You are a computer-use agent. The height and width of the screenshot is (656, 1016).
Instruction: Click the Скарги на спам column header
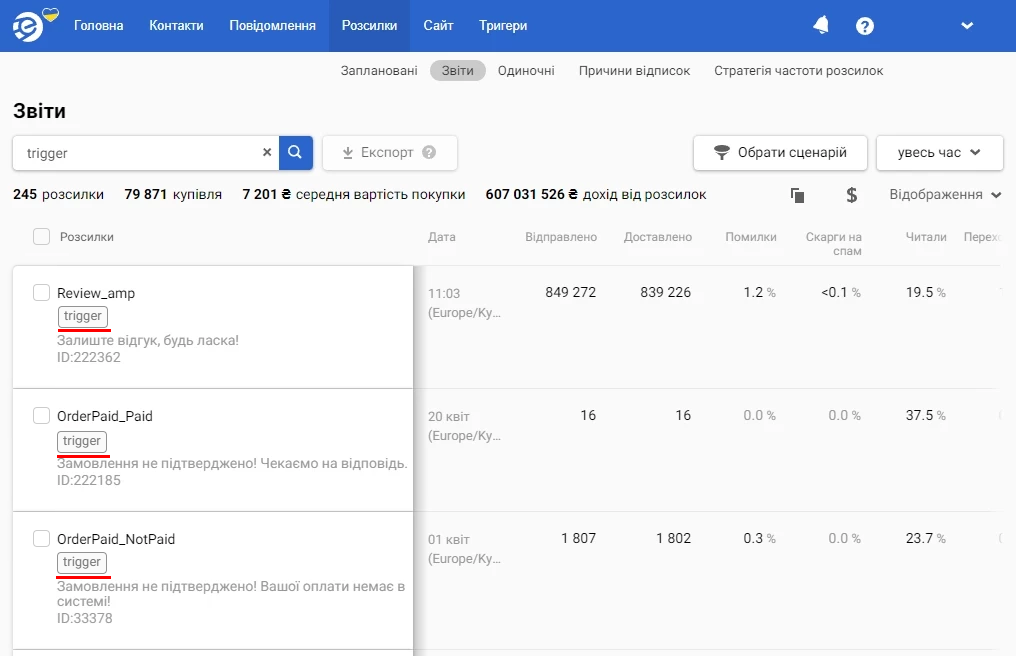(x=833, y=244)
